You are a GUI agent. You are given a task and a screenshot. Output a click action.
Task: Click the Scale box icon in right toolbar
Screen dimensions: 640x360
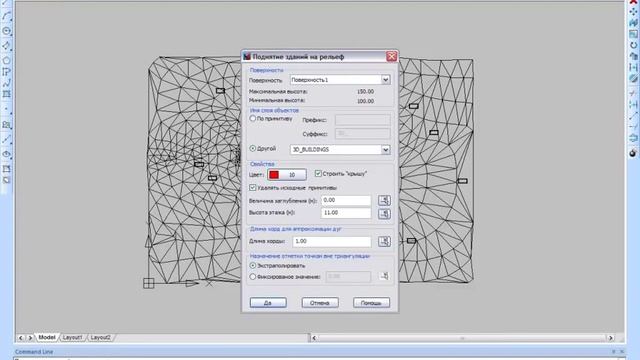pyautogui.click(x=633, y=56)
